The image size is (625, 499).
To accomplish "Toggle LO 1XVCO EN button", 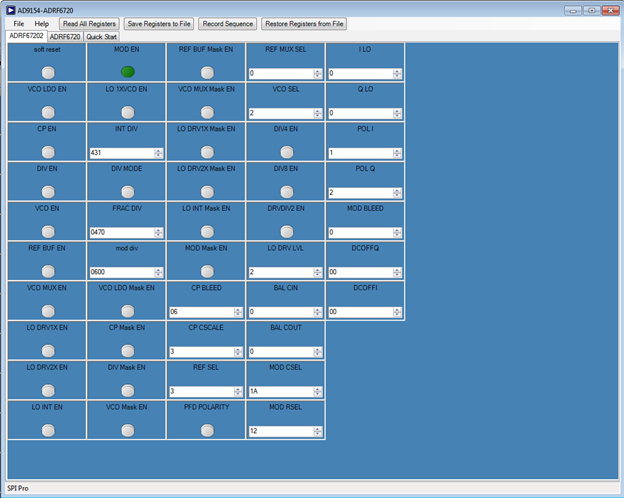I will (128, 112).
